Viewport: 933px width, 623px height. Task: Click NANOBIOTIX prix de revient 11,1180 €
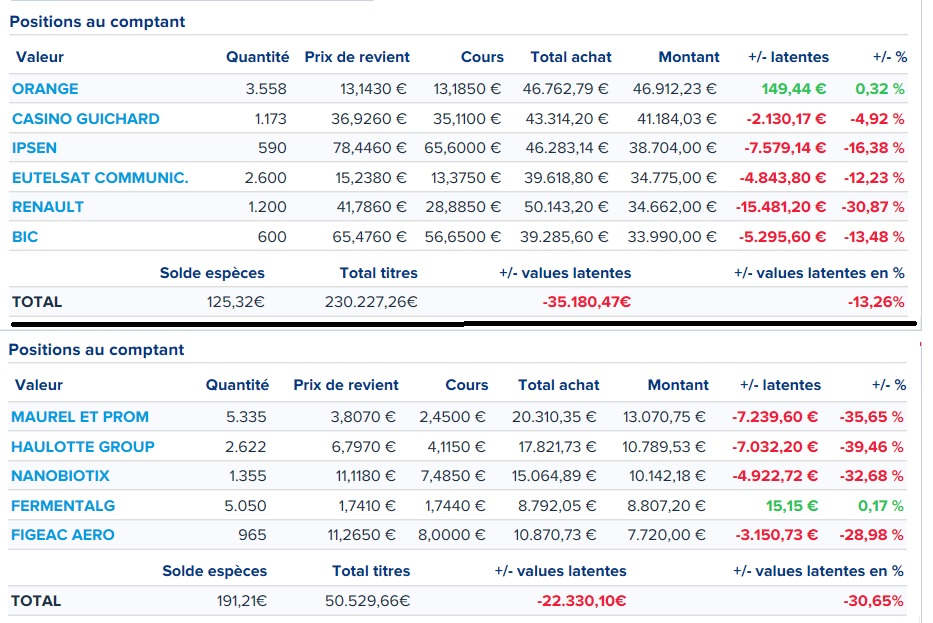coord(365,475)
